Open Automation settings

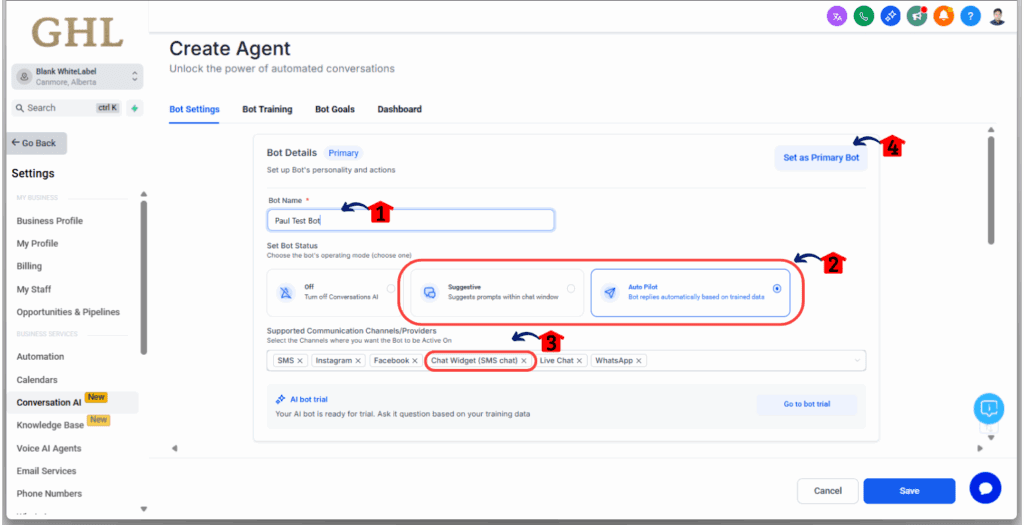(40, 357)
